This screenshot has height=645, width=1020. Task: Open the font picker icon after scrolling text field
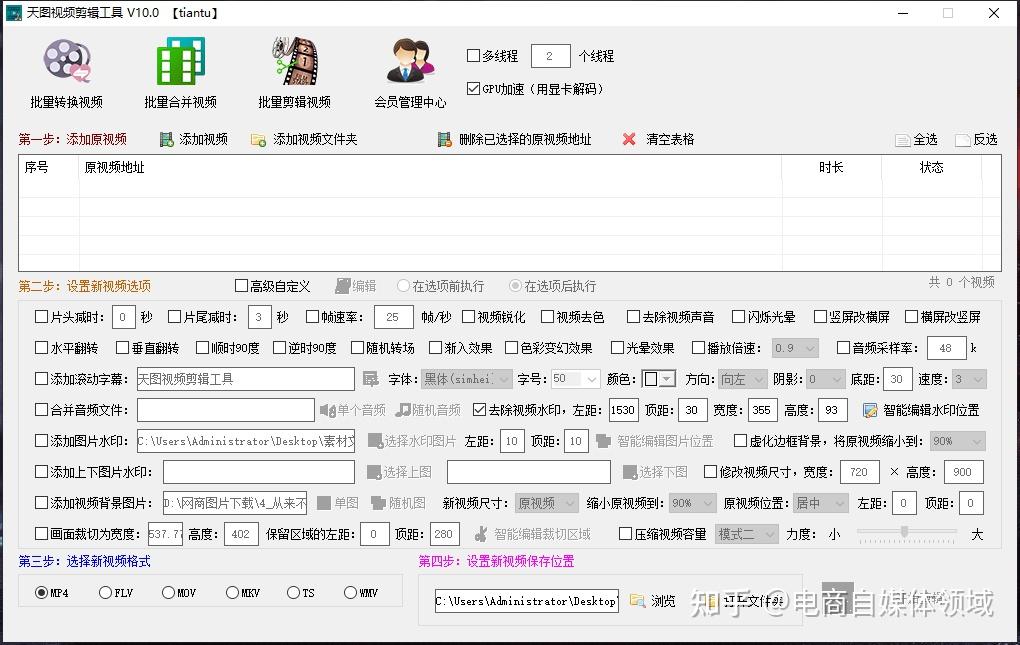click(x=371, y=379)
